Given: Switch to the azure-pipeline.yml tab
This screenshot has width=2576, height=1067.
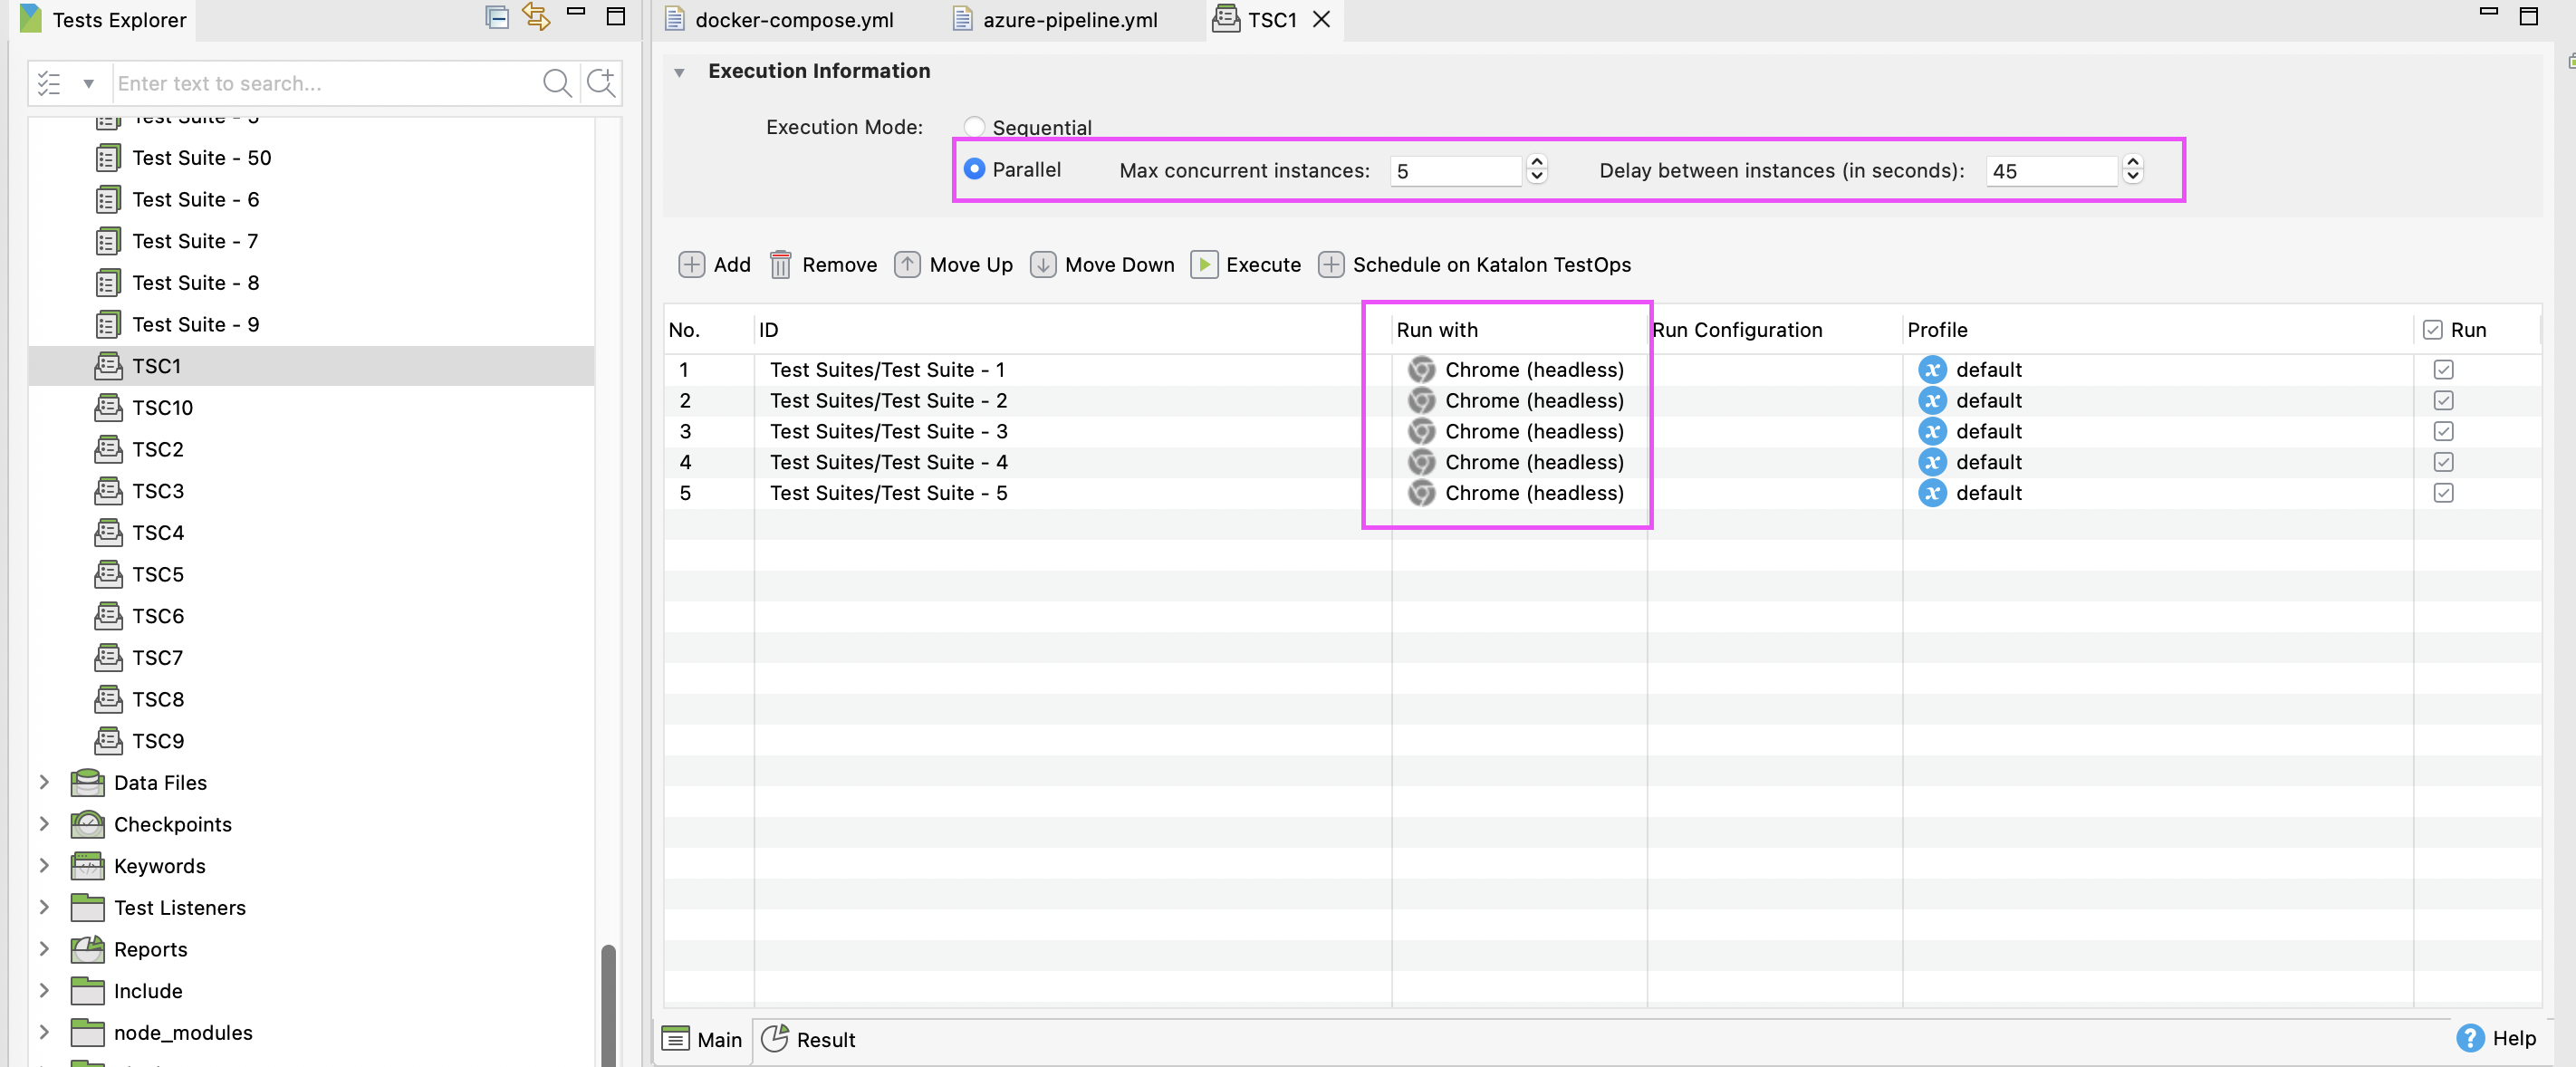Looking at the screenshot, I should (1067, 19).
